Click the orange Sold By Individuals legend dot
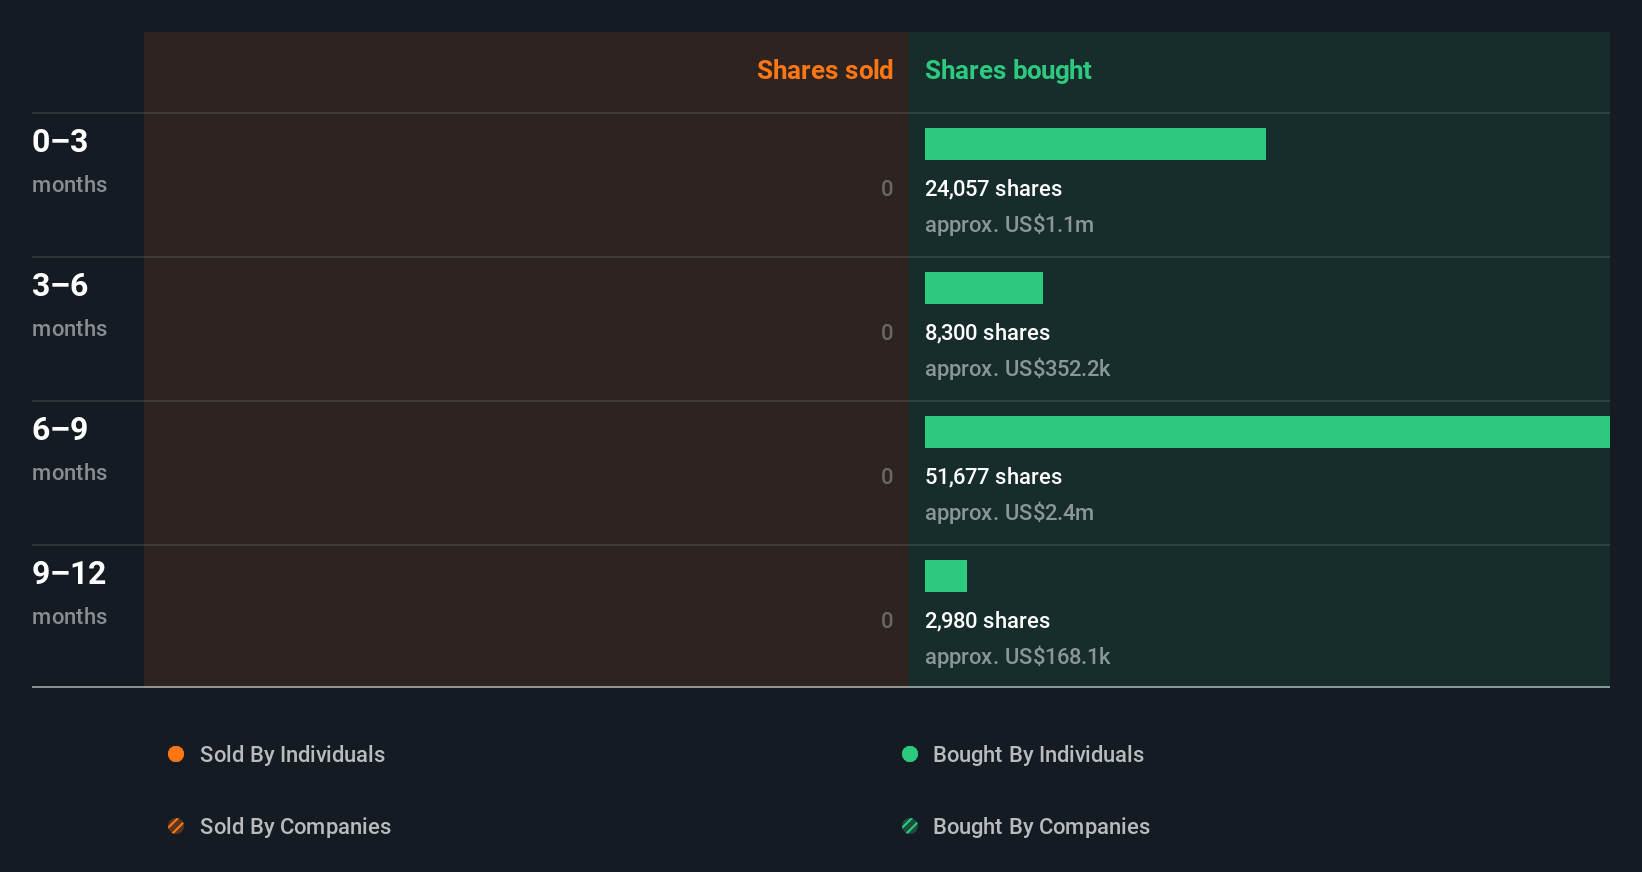 pos(176,754)
